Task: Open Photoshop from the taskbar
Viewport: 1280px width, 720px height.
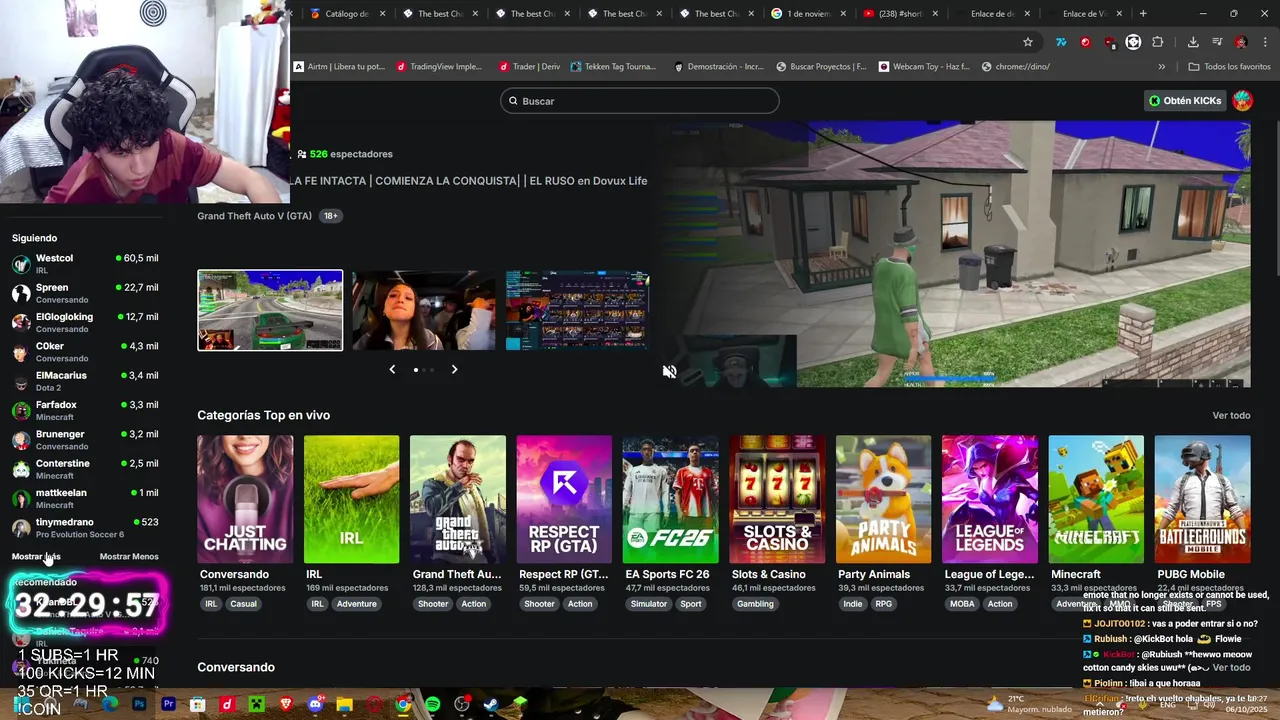Action: coord(139,704)
